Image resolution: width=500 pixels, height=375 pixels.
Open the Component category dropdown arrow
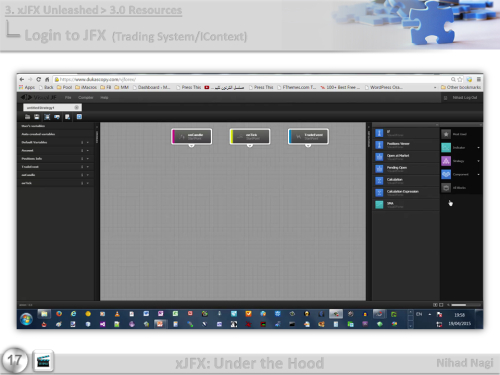(x=478, y=174)
